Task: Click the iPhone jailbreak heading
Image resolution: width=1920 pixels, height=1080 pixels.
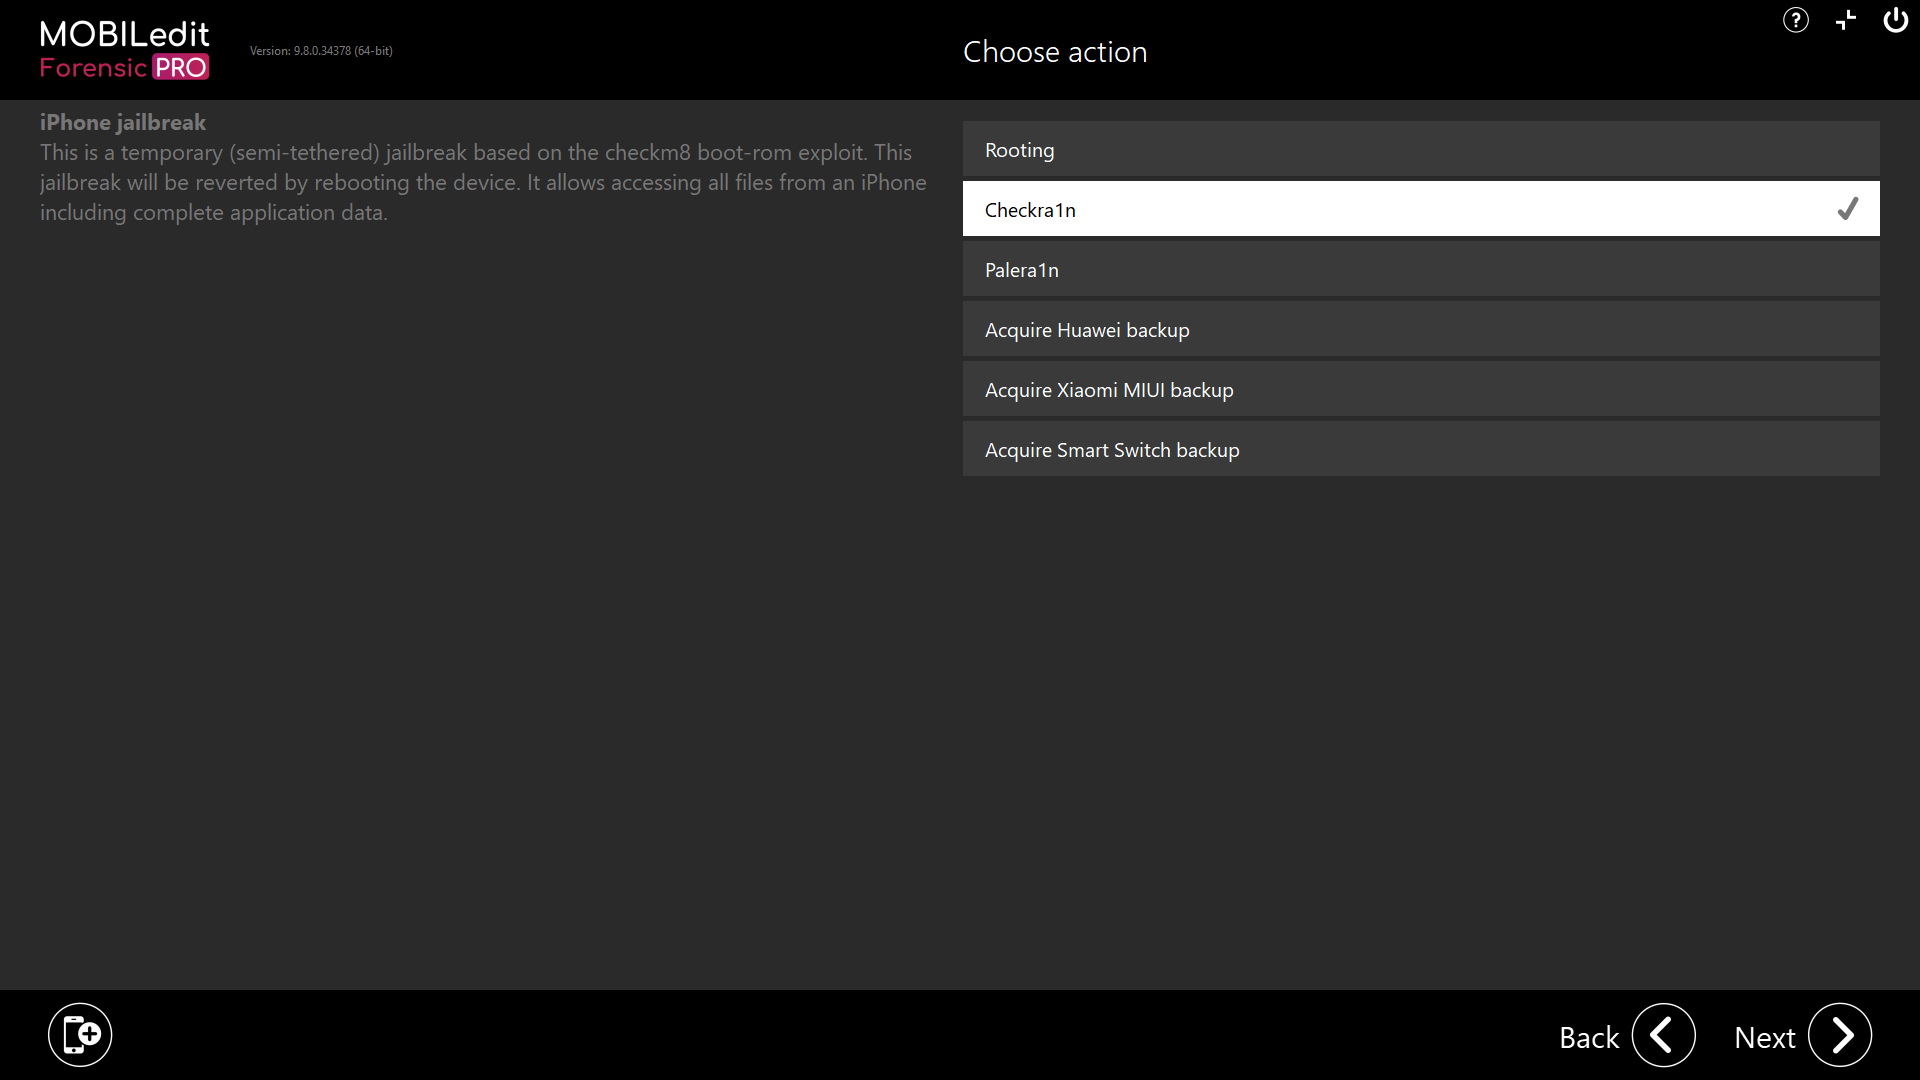Action: [123, 122]
